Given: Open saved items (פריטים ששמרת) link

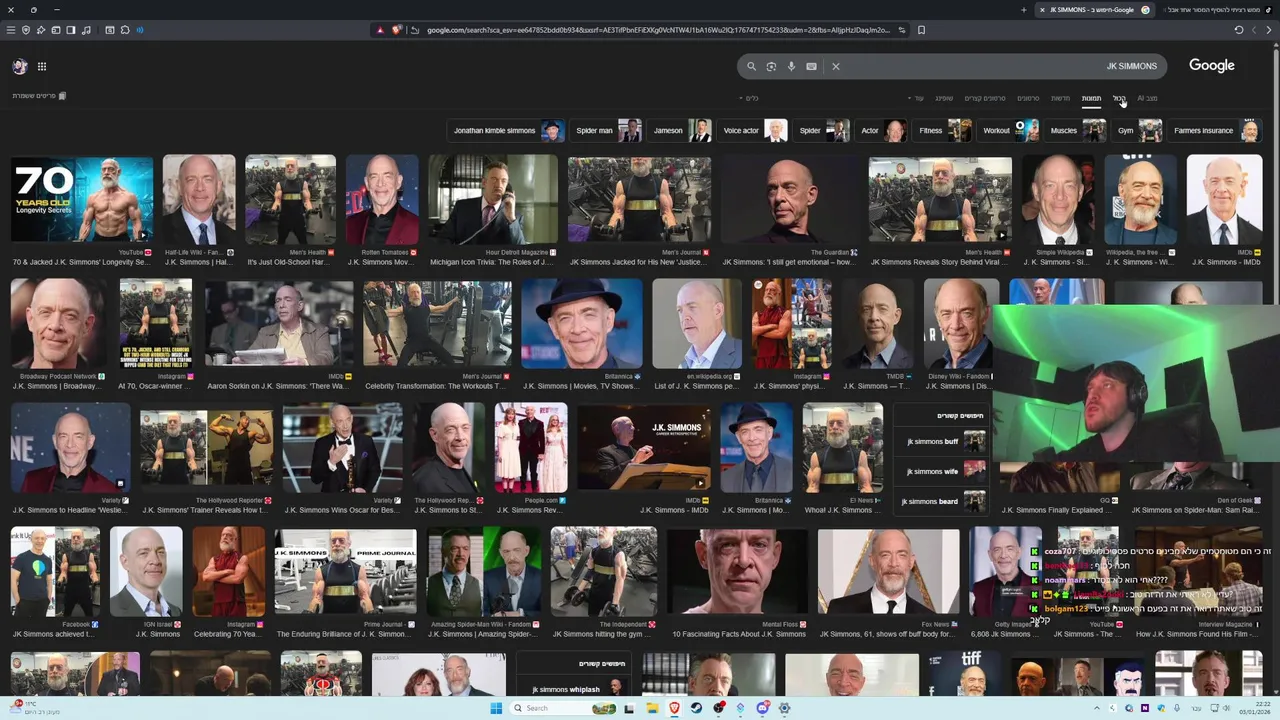Looking at the screenshot, I should [39, 96].
